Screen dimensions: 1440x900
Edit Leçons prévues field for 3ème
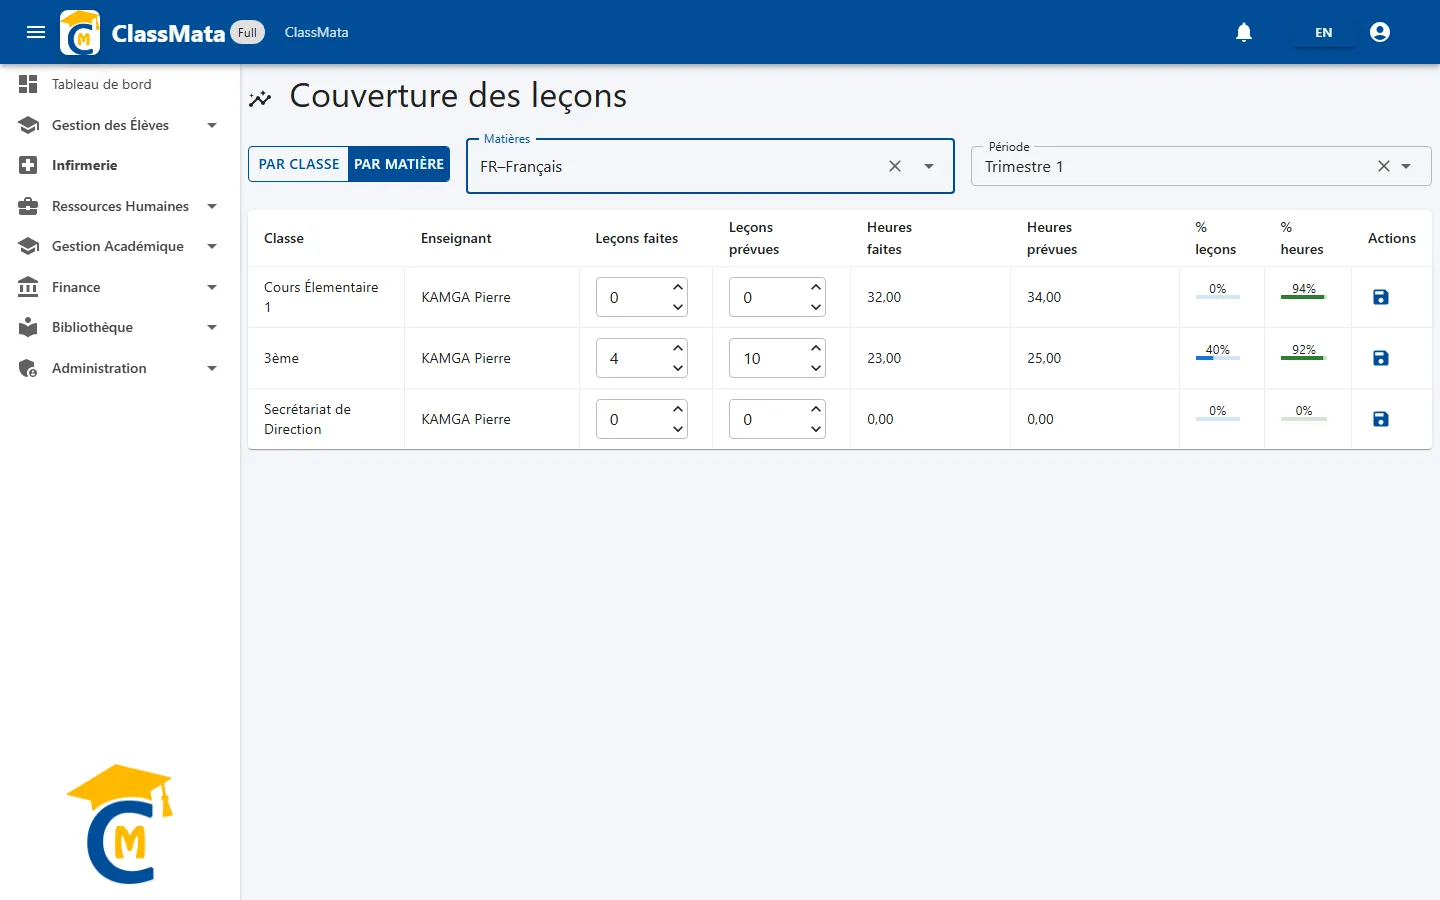[777, 358]
